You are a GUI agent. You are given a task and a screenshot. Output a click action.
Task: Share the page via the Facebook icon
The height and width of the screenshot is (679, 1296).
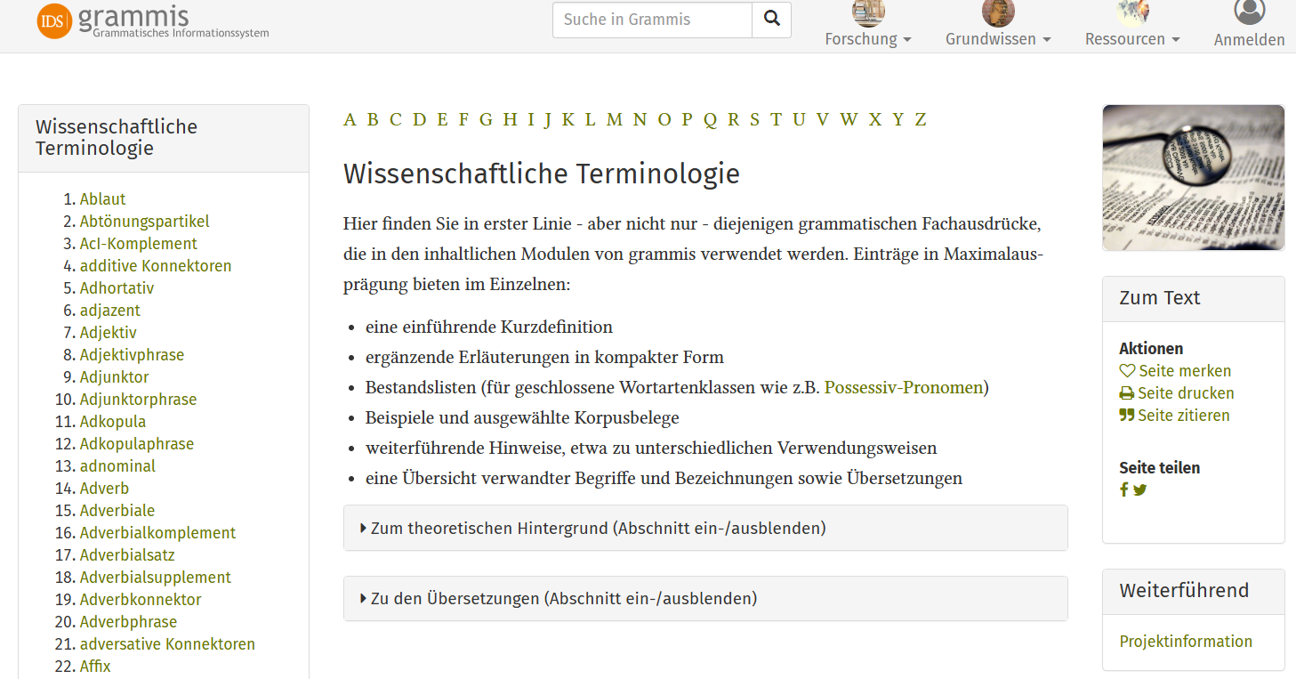[x=1123, y=489]
